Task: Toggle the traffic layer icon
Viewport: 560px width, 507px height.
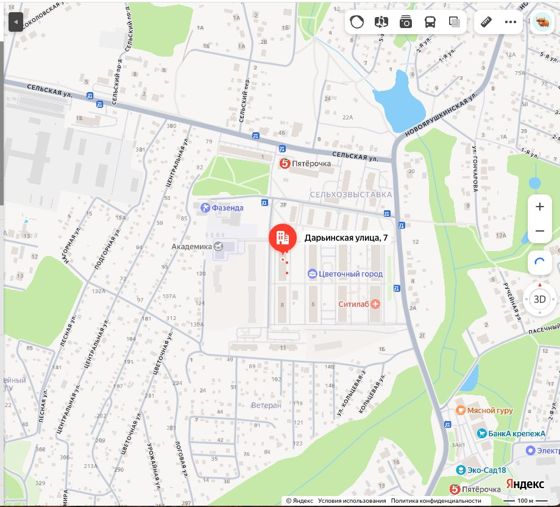Action: 357,22
